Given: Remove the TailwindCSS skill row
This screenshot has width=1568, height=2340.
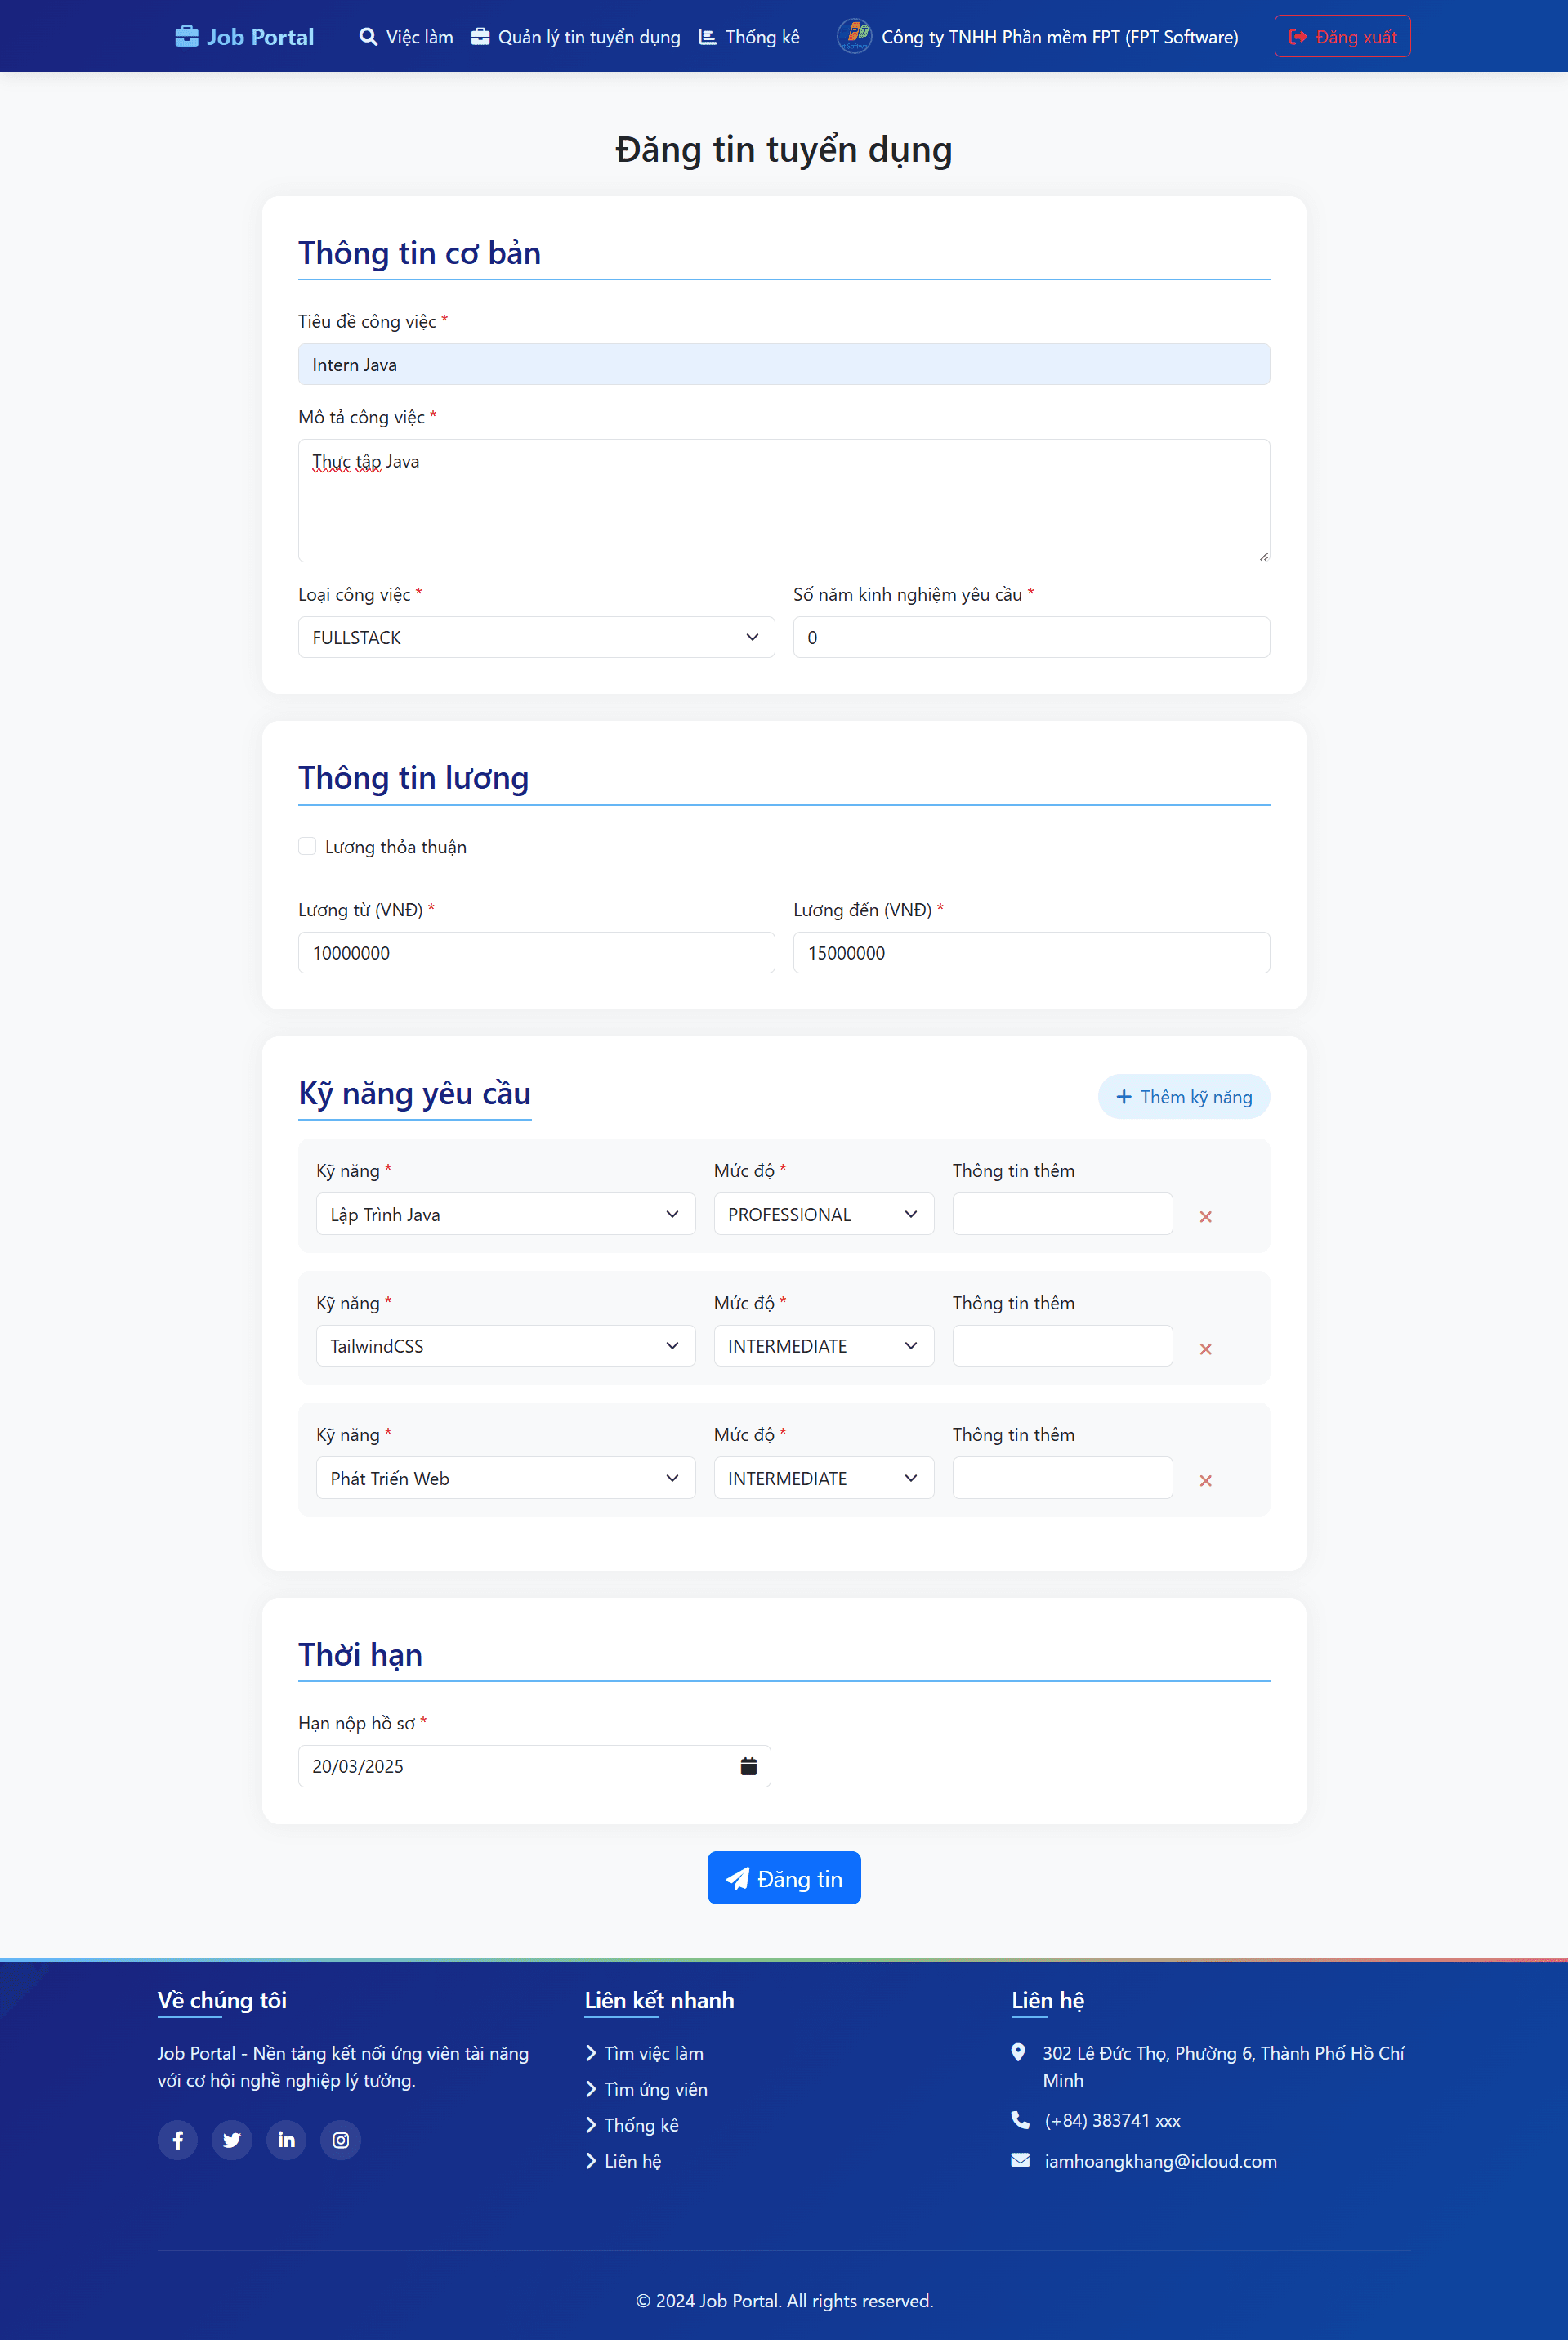Looking at the screenshot, I should point(1205,1348).
